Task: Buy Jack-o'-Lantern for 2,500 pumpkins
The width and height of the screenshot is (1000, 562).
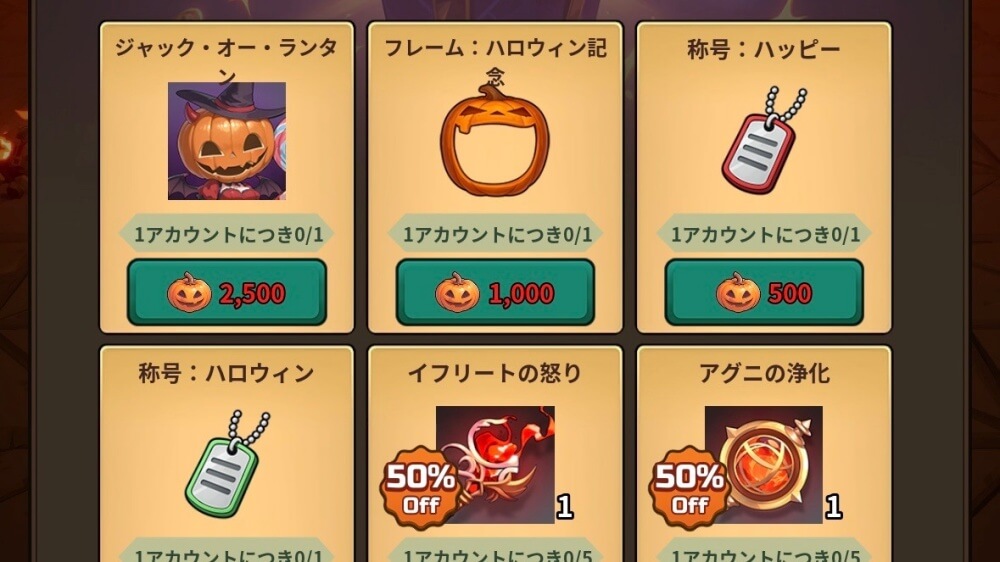Action: point(227,292)
